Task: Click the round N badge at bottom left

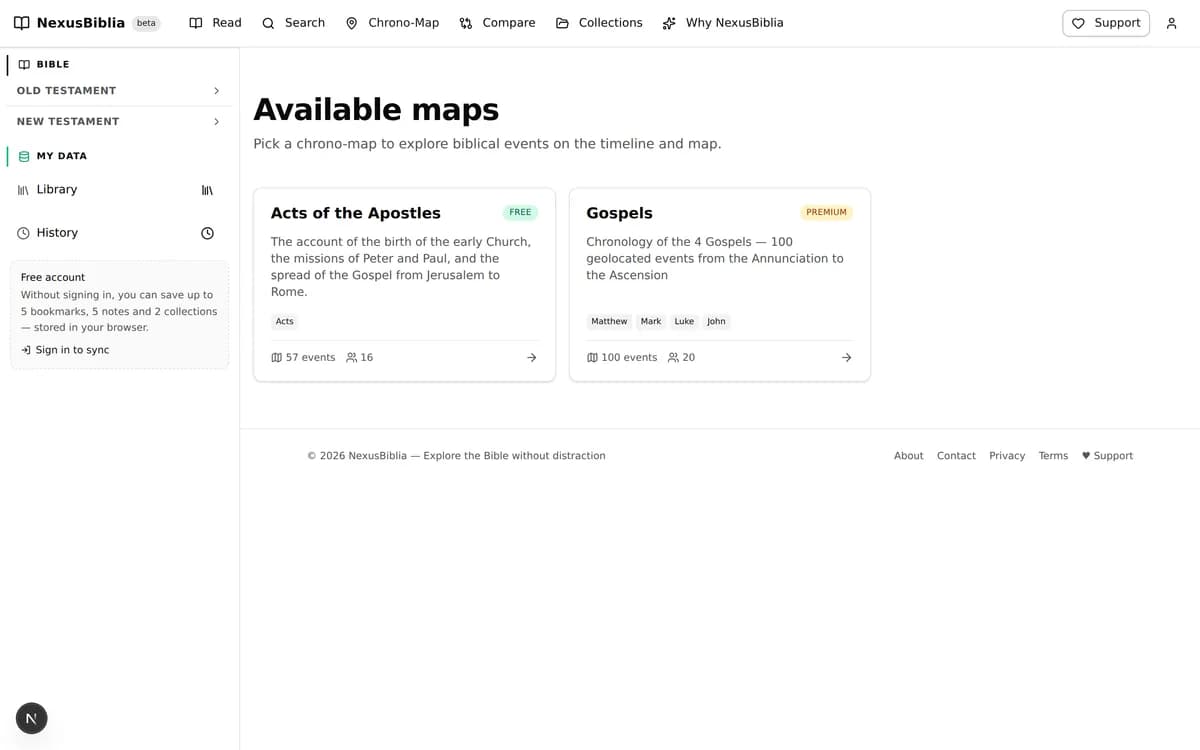Action: 31,718
